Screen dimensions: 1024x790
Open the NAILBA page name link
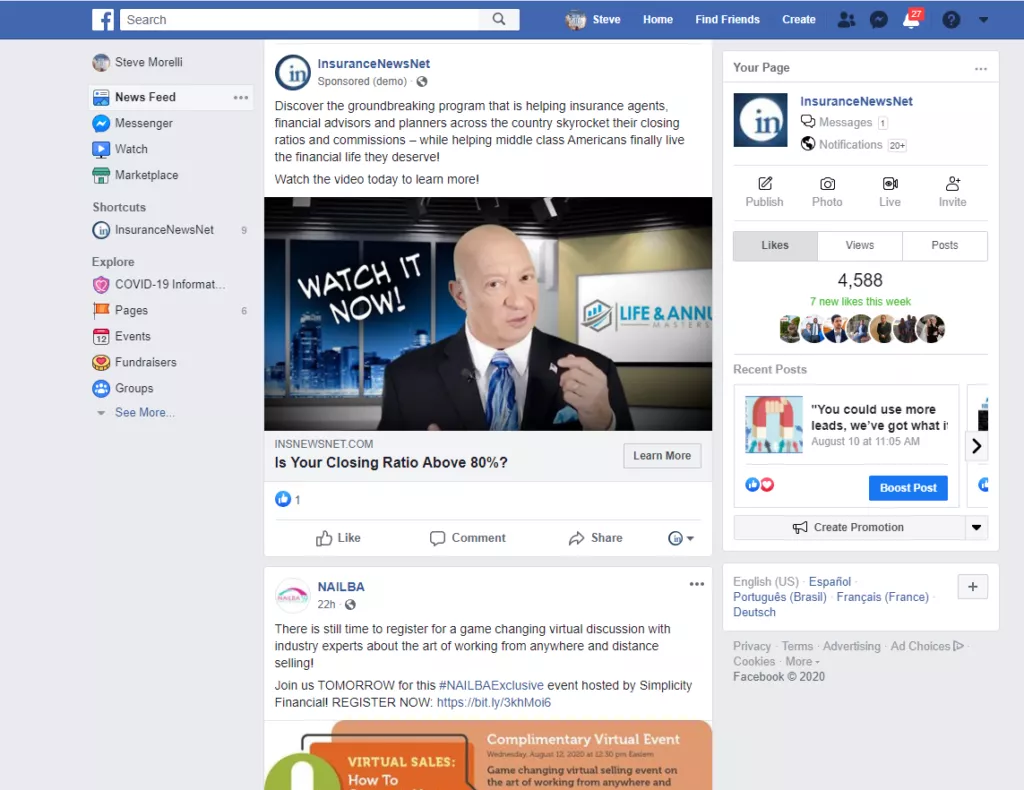[341, 587]
